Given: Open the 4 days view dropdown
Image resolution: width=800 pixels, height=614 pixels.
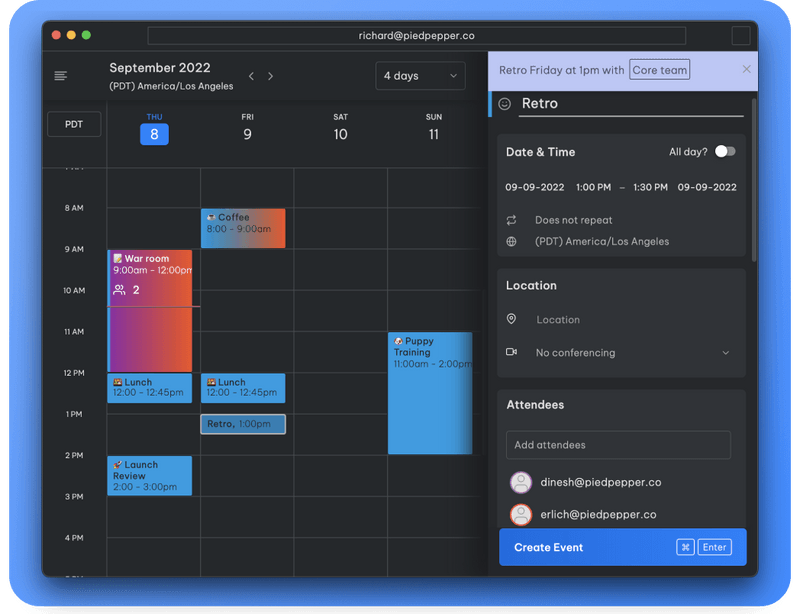Looking at the screenshot, I should point(420,75).
